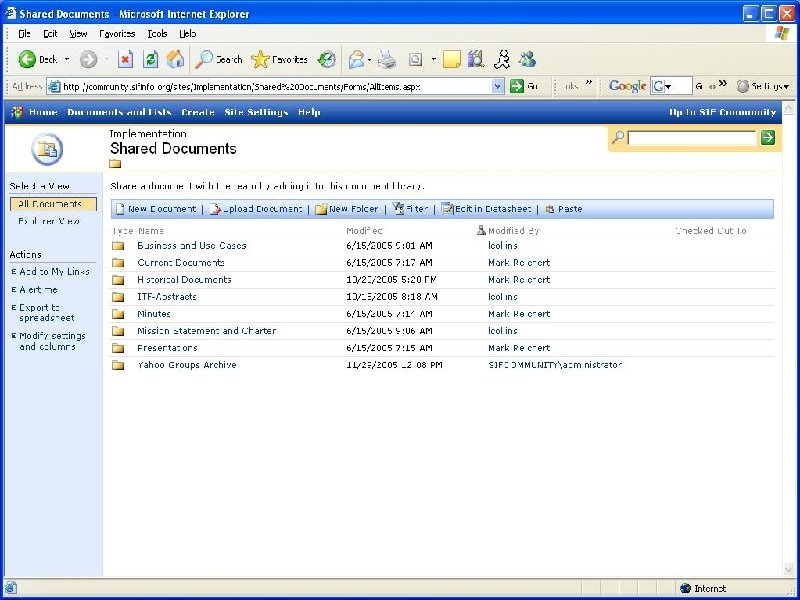This screenshot has width=800, height=600.
Task: Click the Mail envelope icon
Action: point(356,60)
